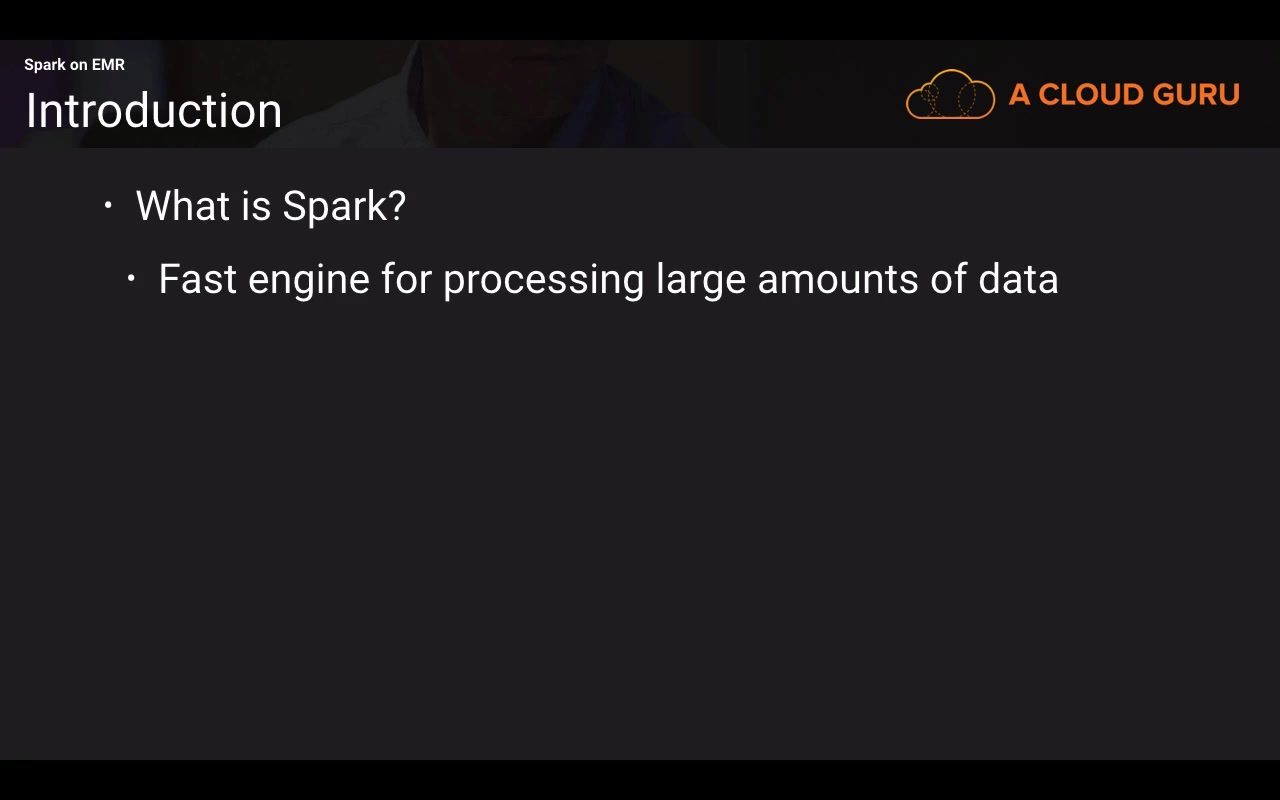The image size is (1280, 800).
Task: Click the word "data" ending the sub-bullet
Action: [1018, 279]
